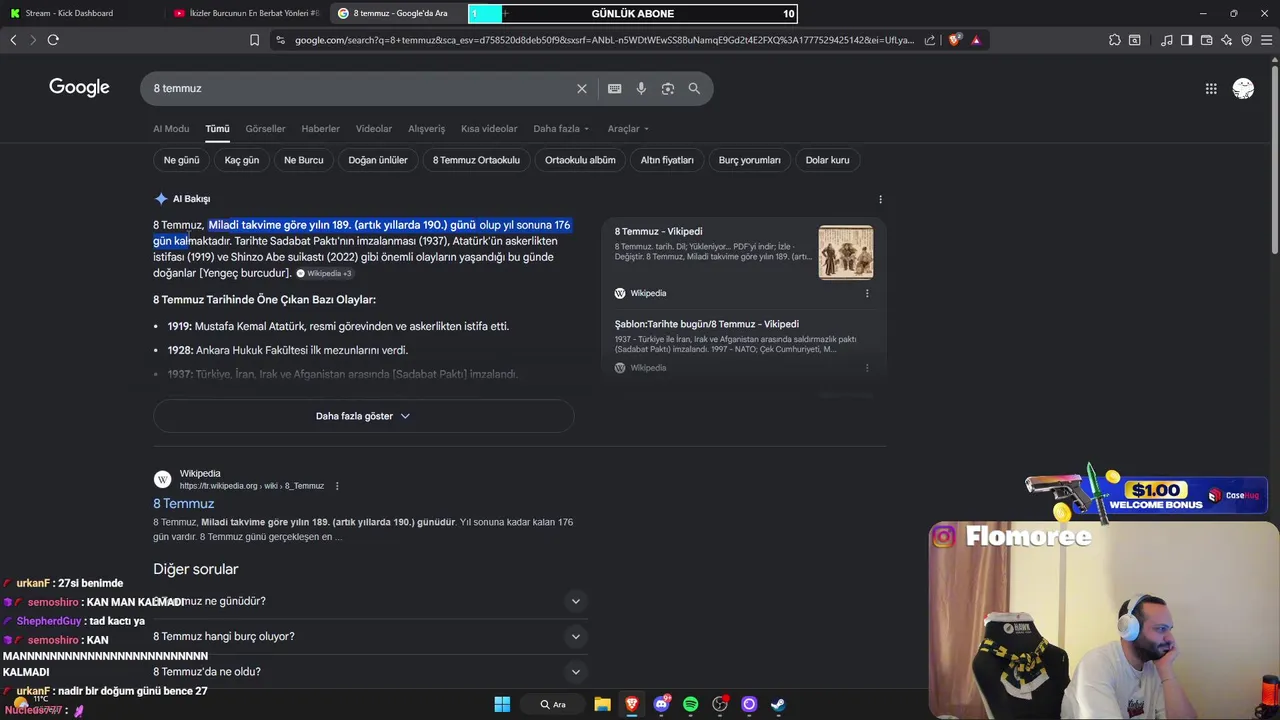This screenshot has height=720, width=1280.
Task: Open Discord from the taskbar
Action: click(x=661, y=704)
